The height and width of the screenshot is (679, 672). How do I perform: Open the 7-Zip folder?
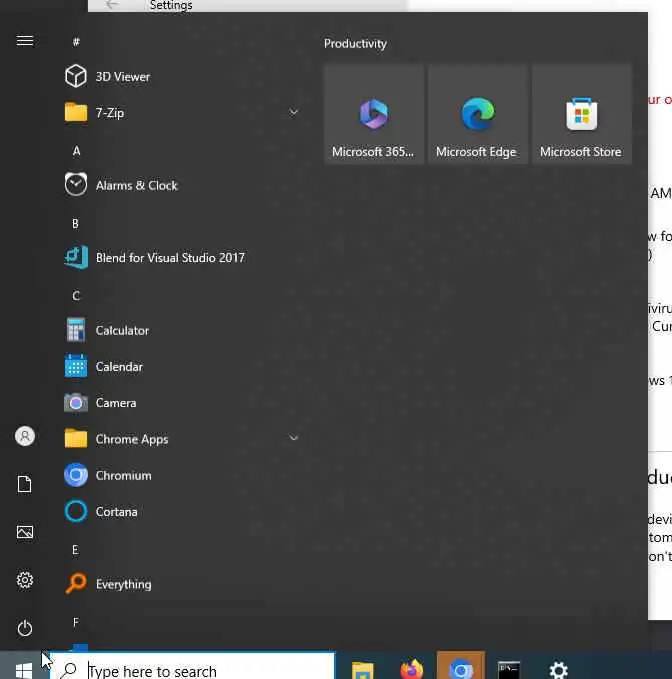point(180,113)
